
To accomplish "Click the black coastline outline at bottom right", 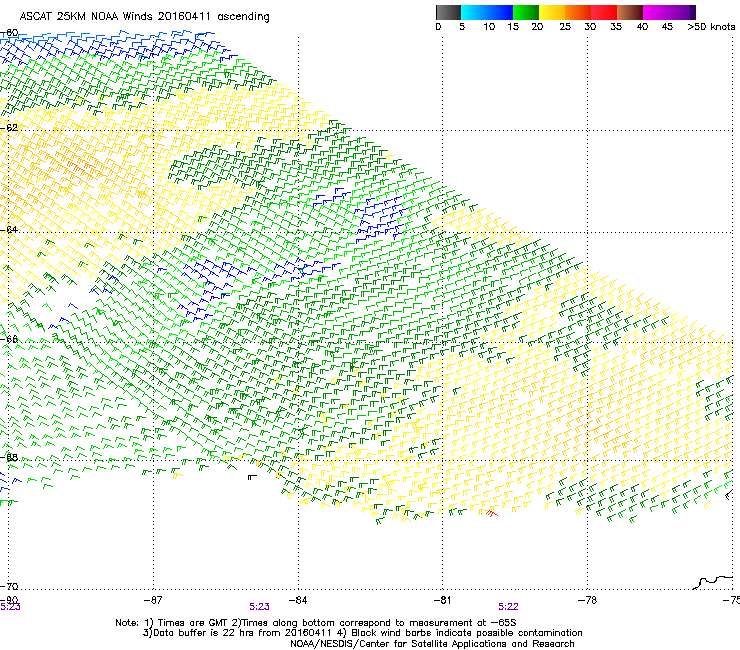I will 713,582.
